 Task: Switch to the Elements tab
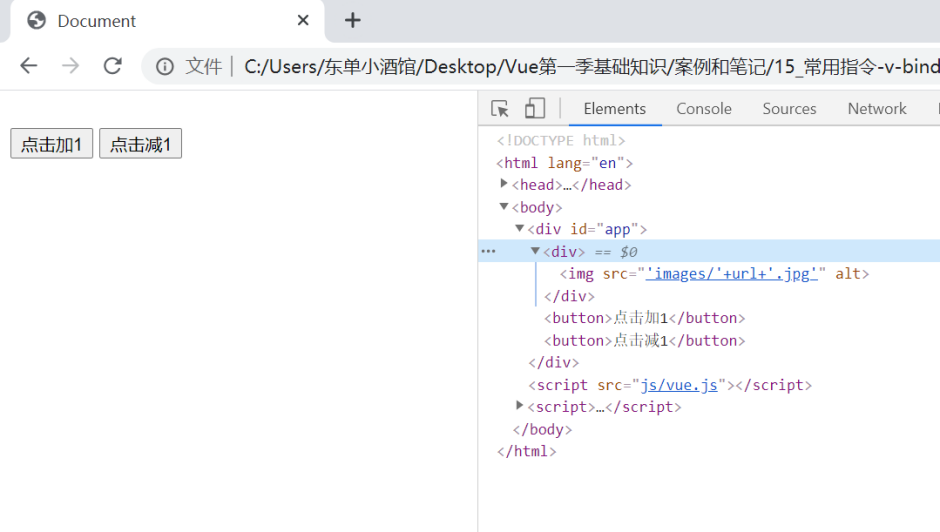pos(614,109)
